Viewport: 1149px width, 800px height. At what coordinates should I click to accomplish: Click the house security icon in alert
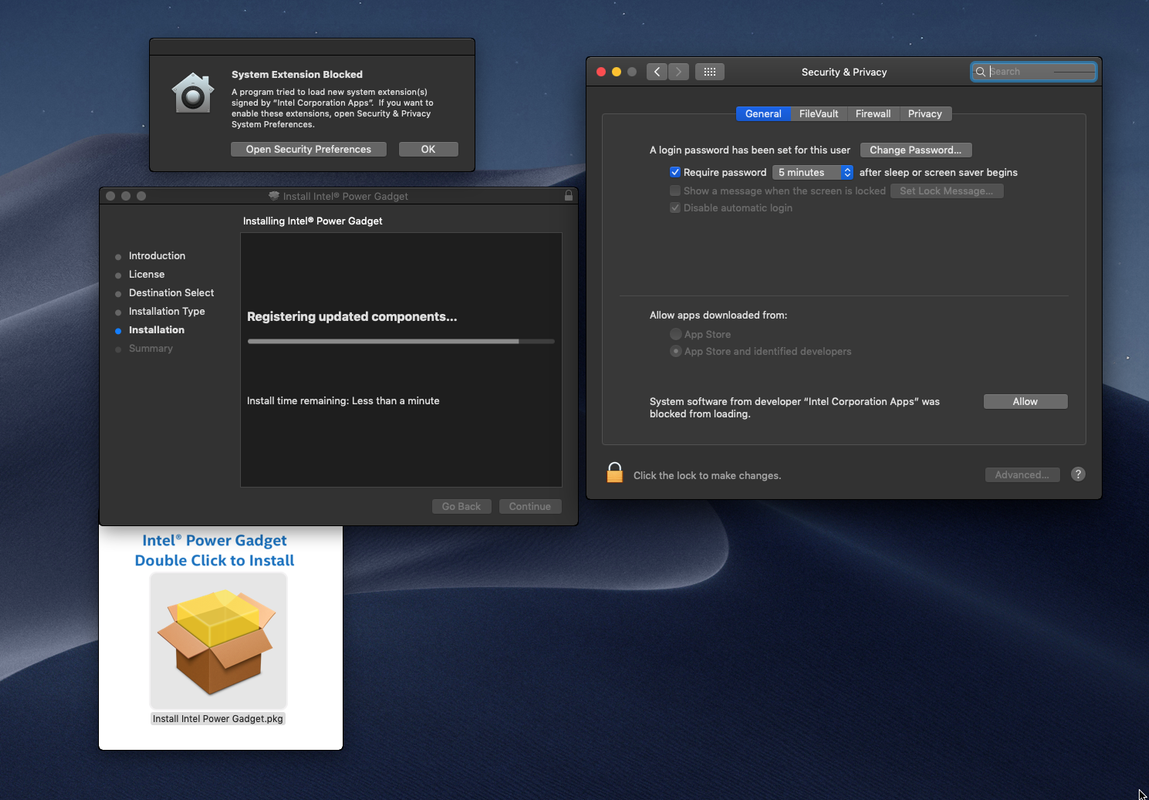tap(193, 93)
